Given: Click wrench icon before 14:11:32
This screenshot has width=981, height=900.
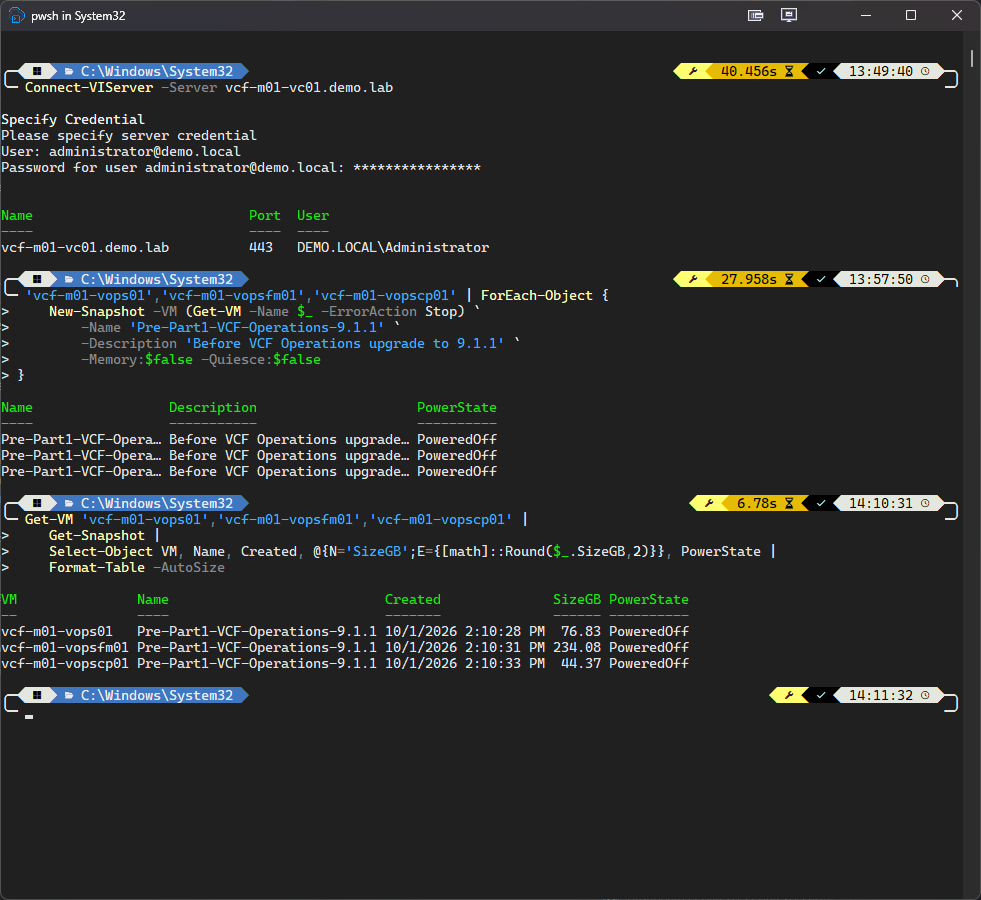Looking at the screenshot, I should click(789, 695).
